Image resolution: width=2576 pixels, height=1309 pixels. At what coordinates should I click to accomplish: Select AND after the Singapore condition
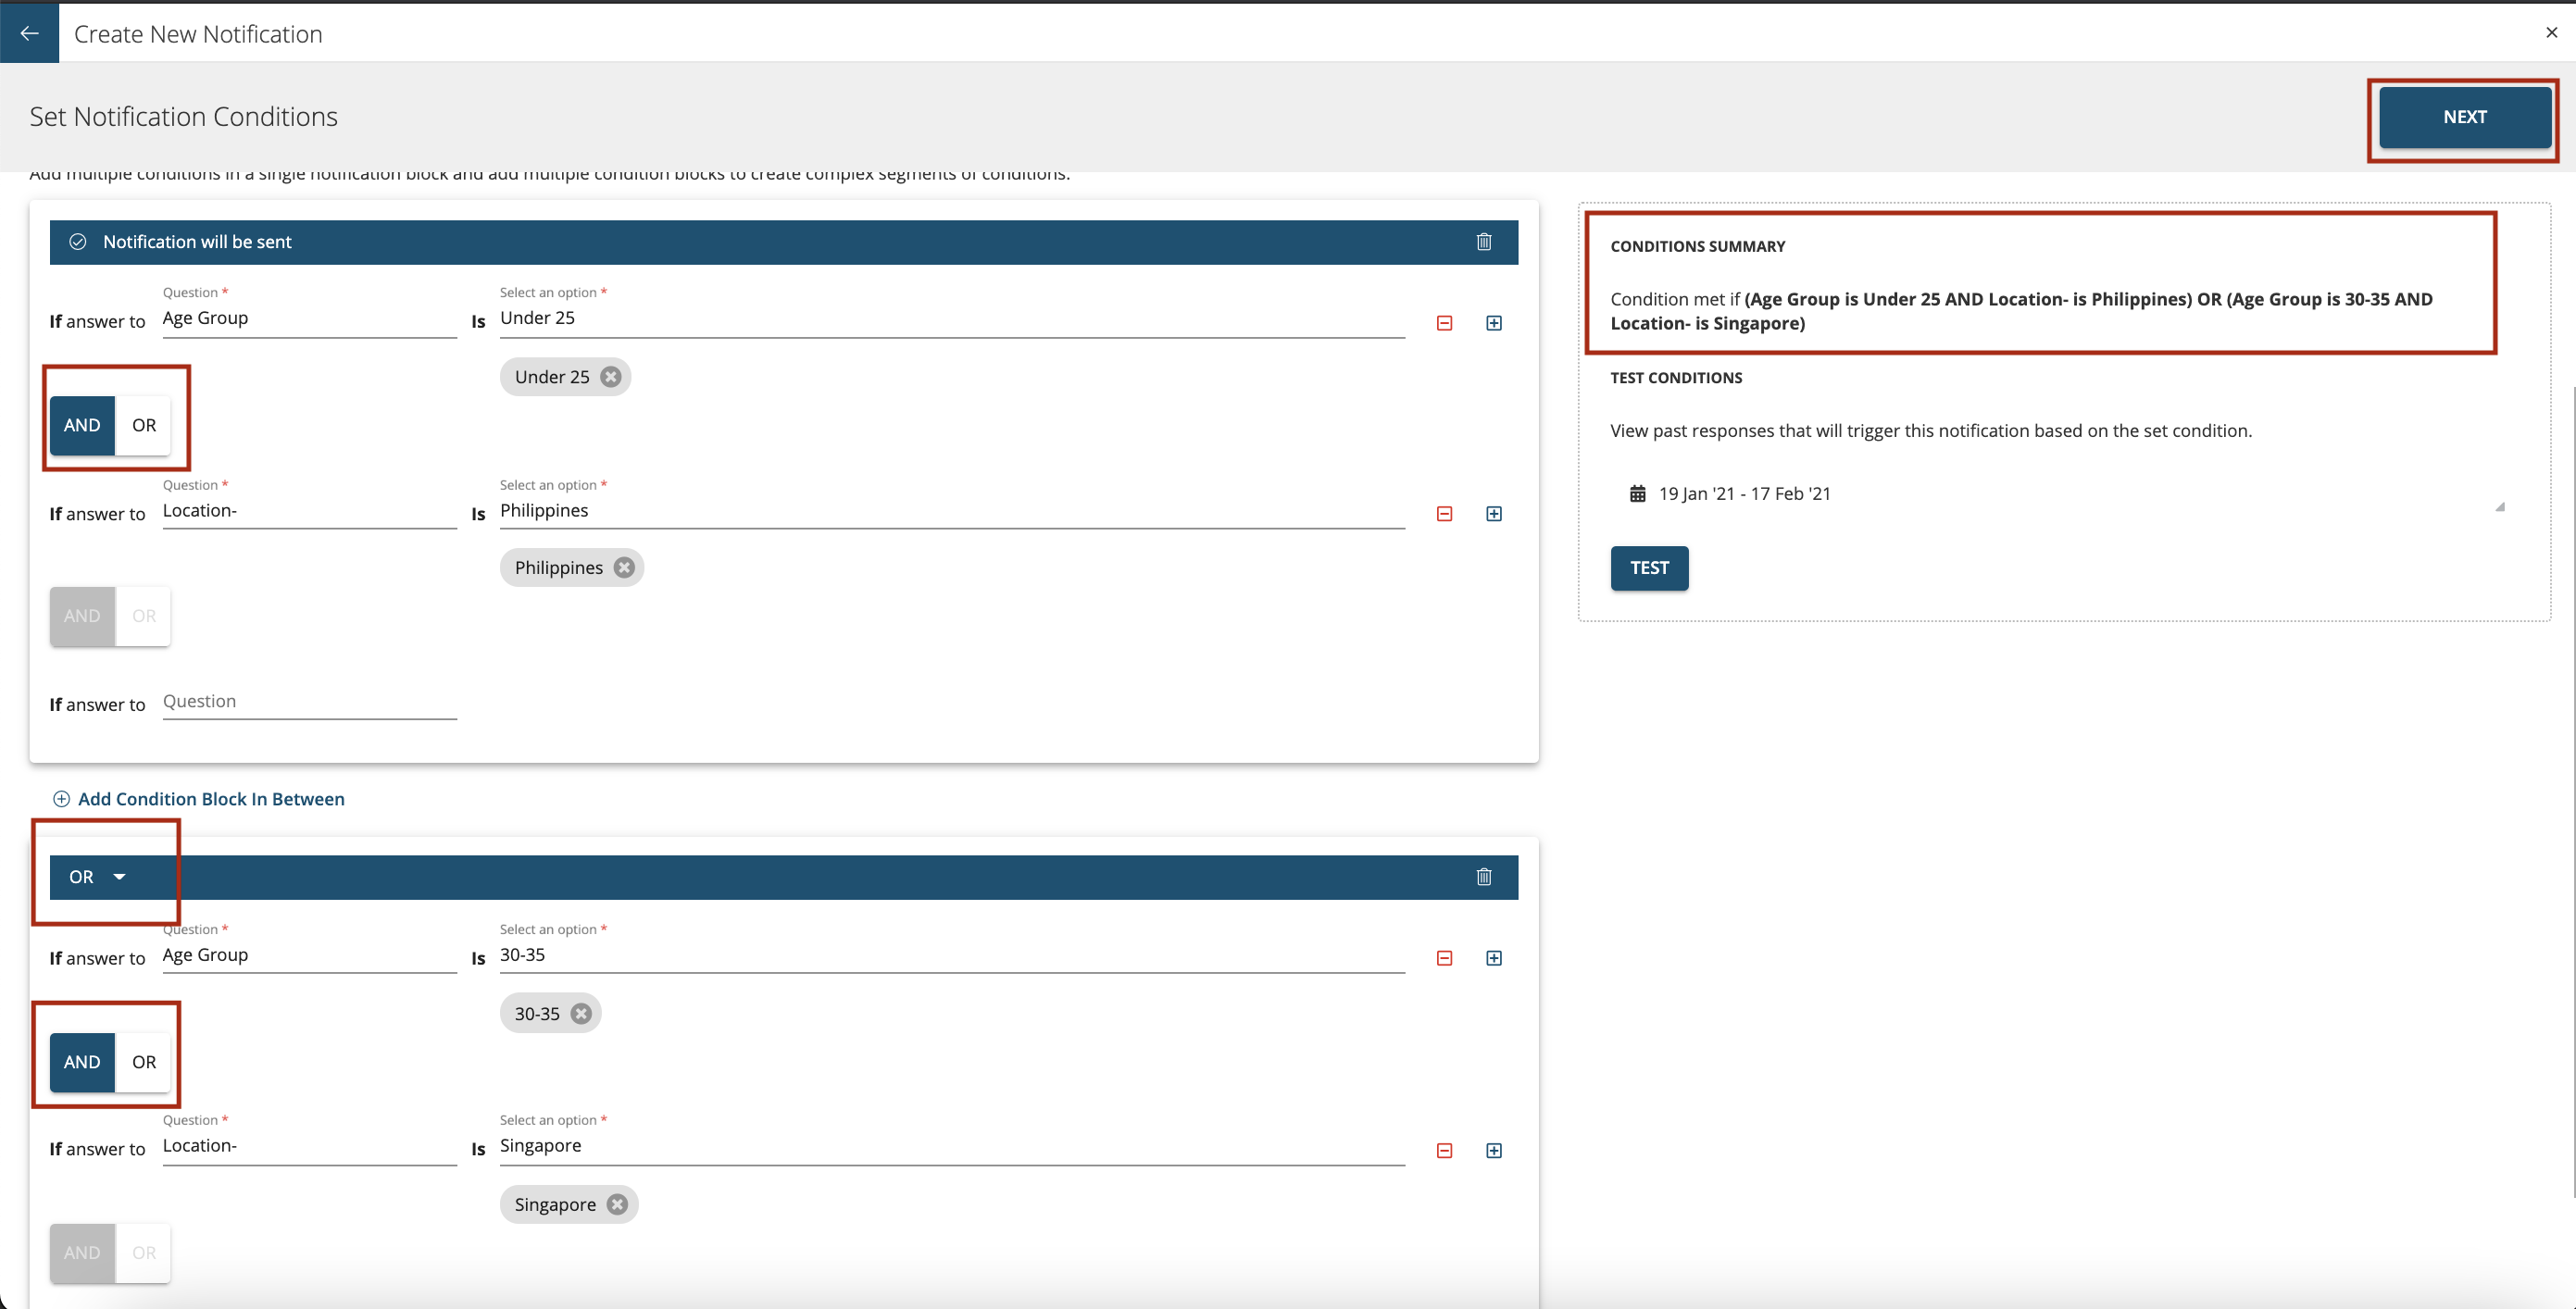point(82,1254)
